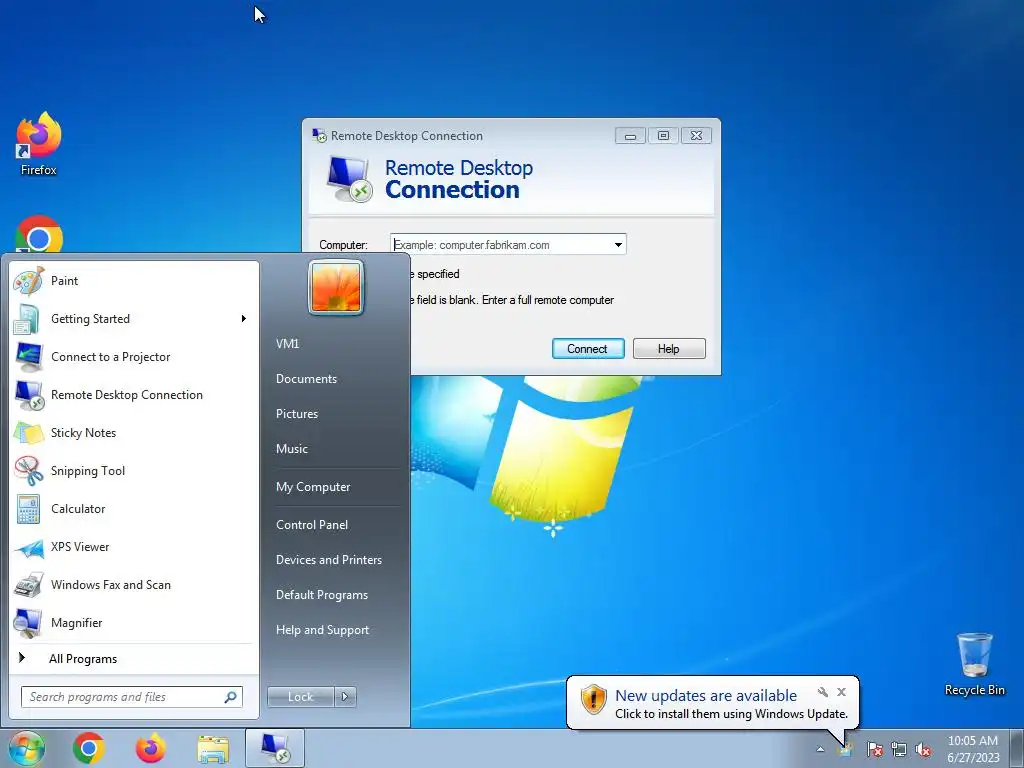Open Paint from the Start menu
This screenshot has height=768, width=1024.
[133, 281]
